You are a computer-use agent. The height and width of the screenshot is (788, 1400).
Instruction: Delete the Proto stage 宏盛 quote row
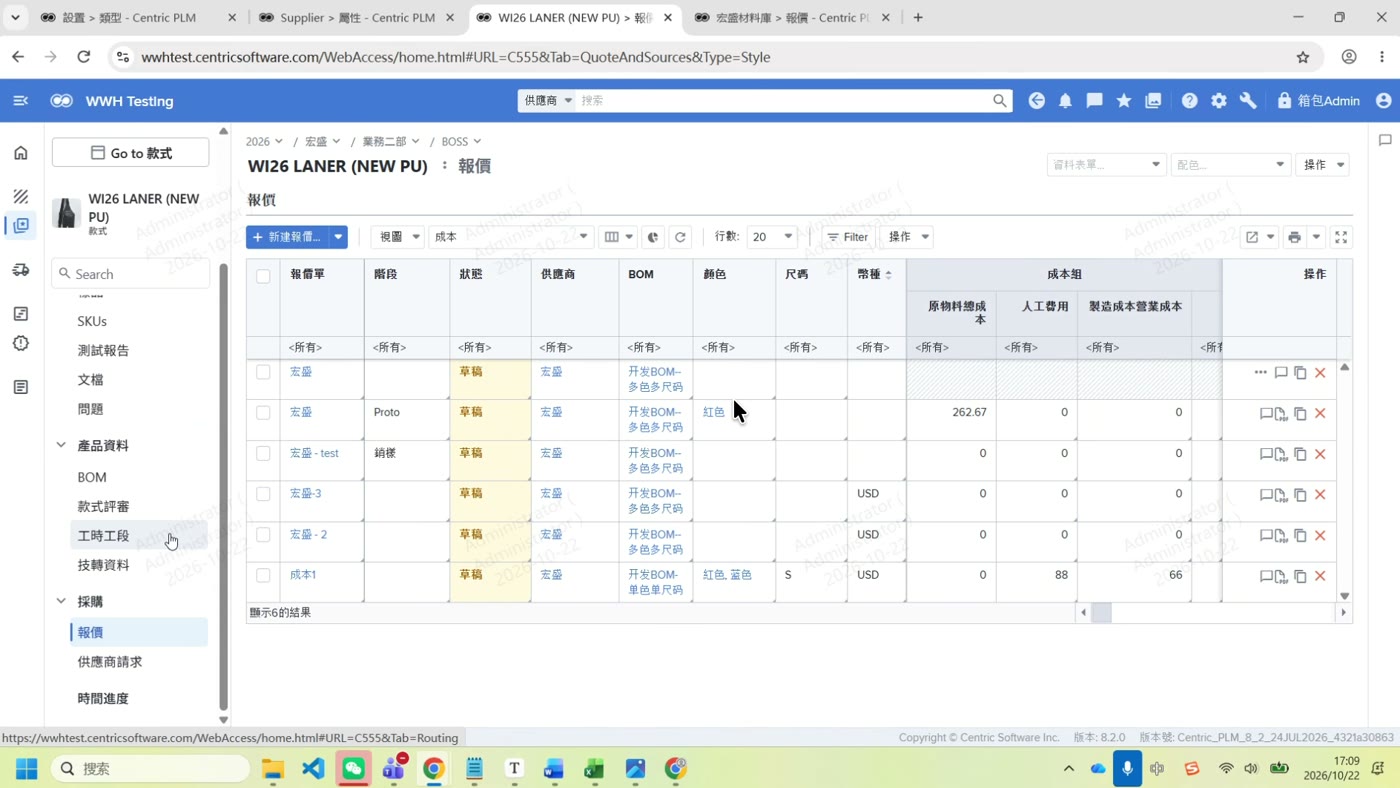point(1320,413)
